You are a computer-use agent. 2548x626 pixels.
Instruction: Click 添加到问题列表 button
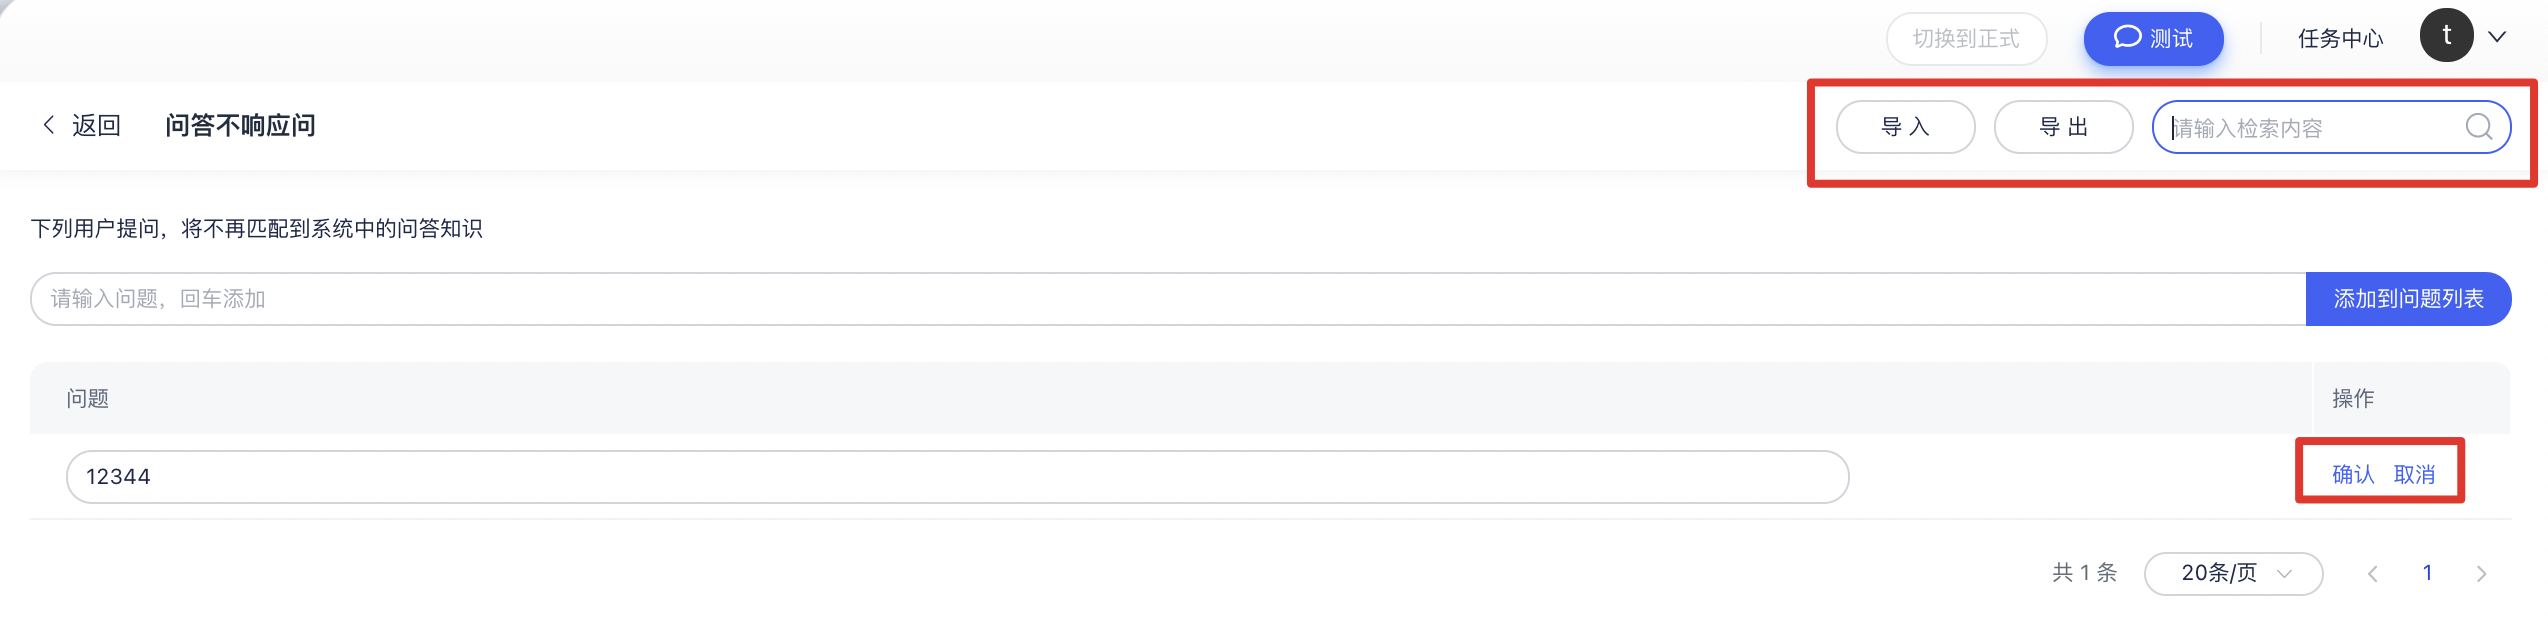(2408, 299)
